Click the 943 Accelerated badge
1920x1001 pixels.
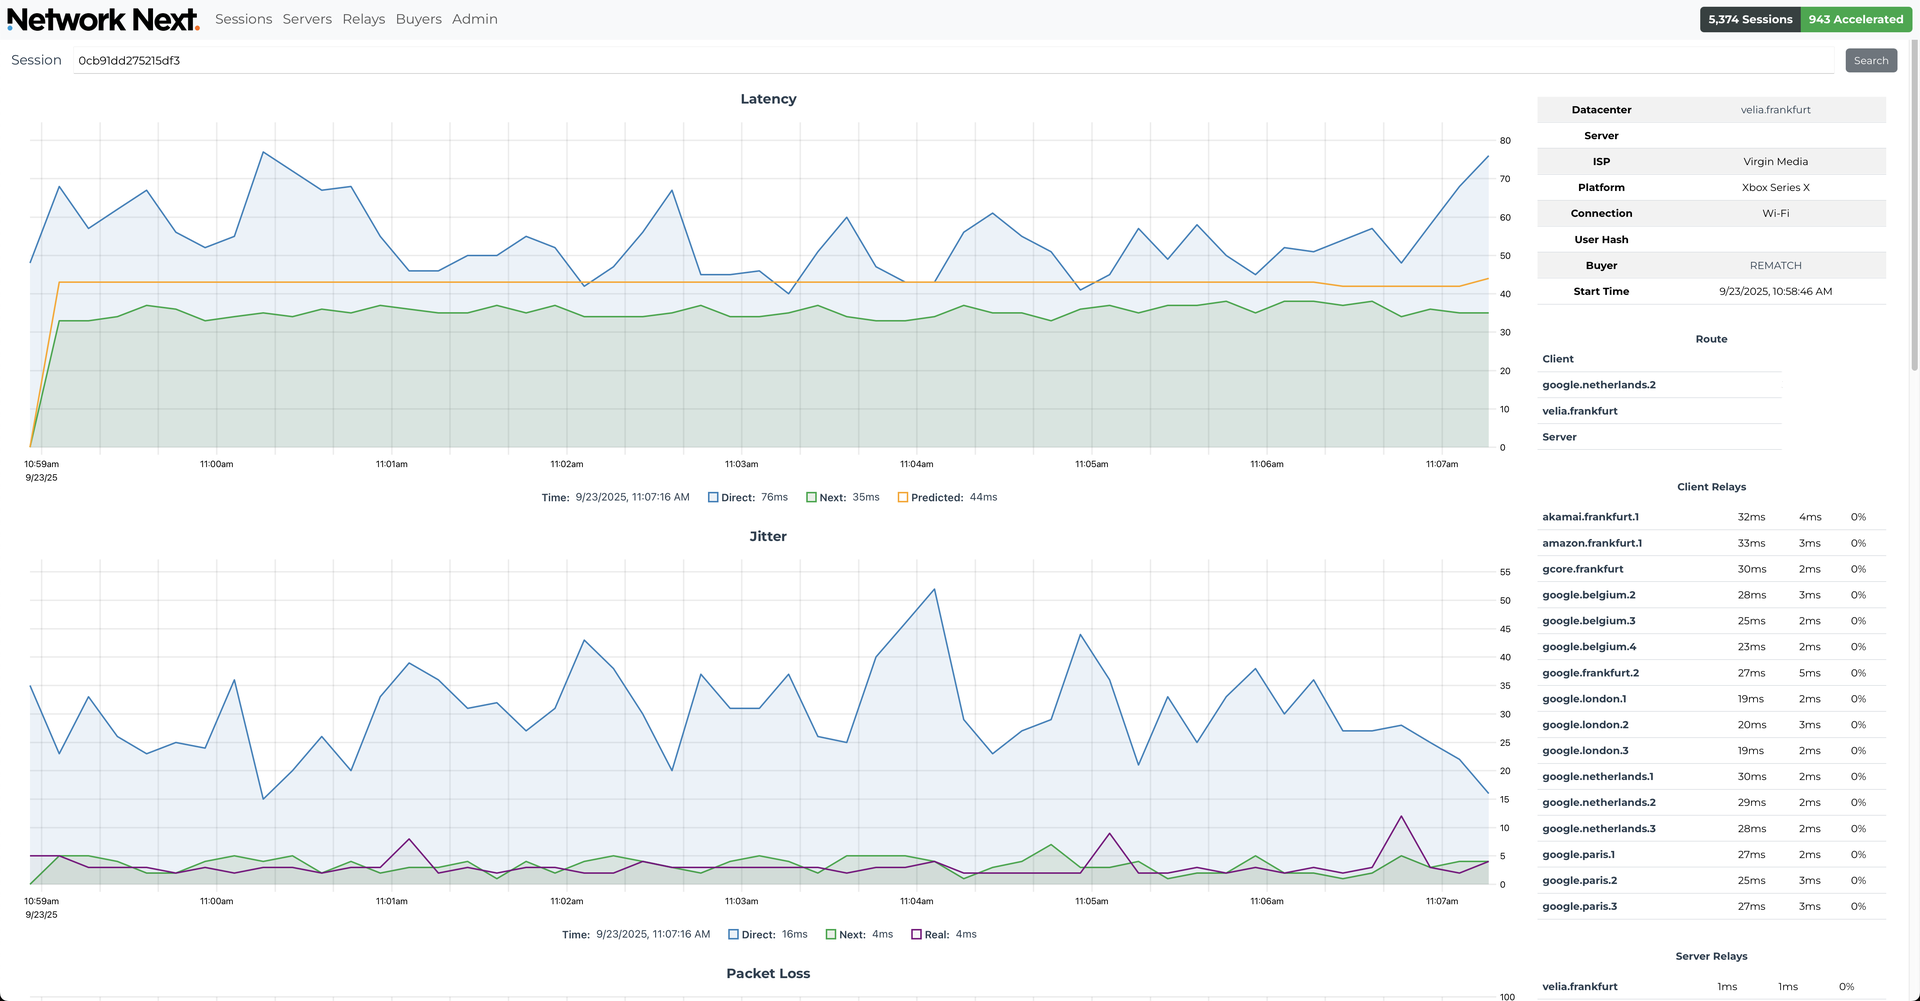click(x=1856, y=18)
